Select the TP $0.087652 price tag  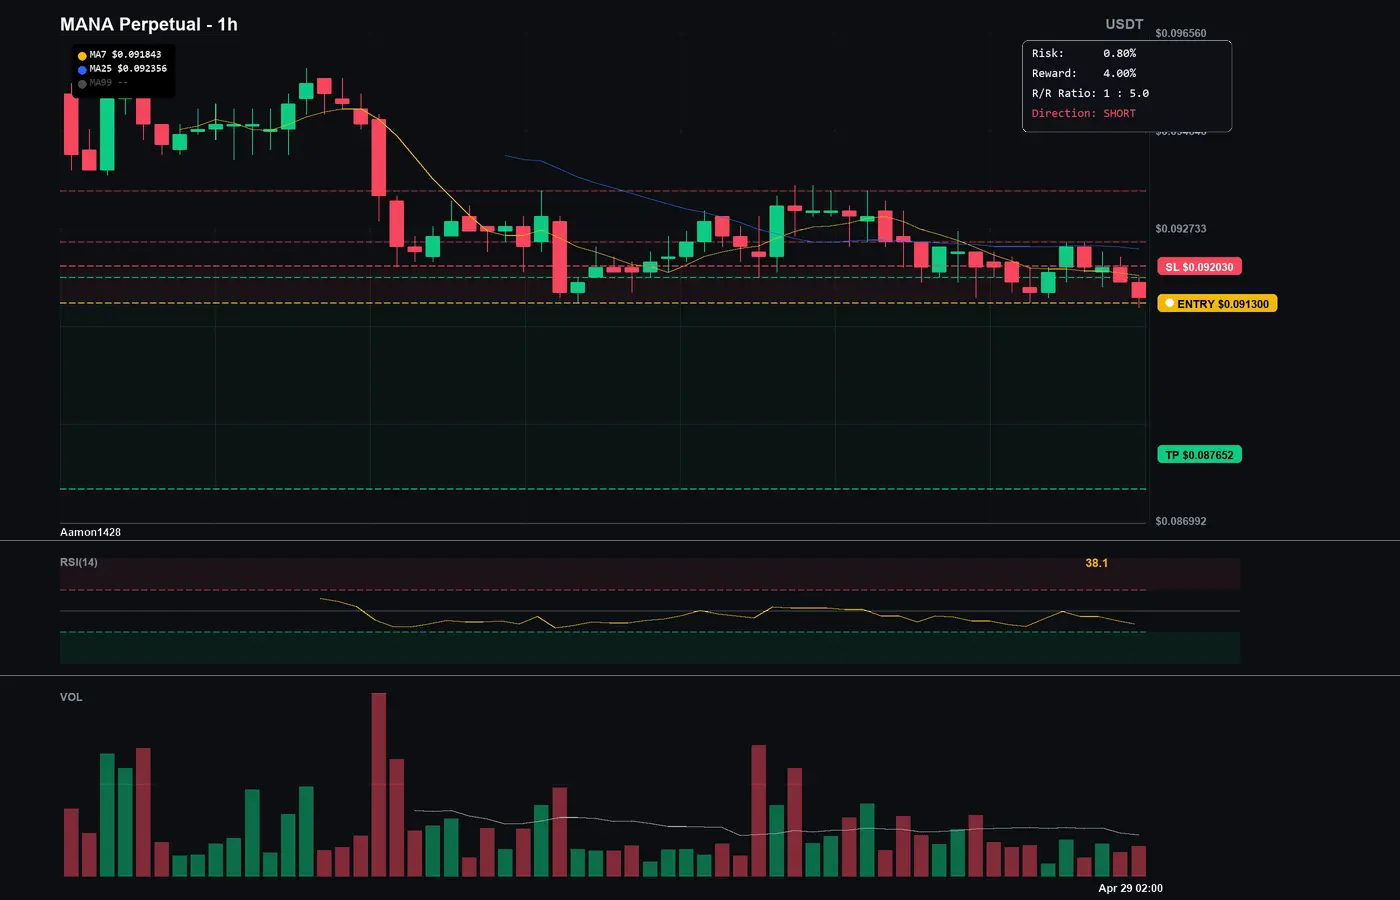point(1199,455)
